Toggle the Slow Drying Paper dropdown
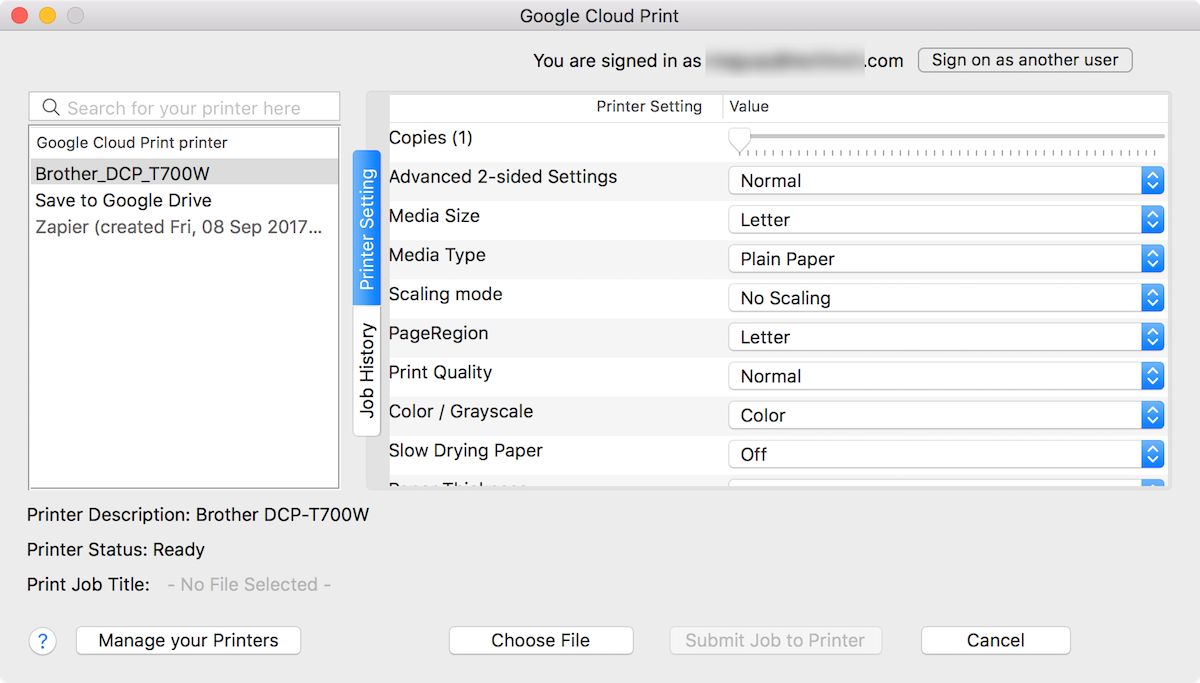 click(945, 454)
